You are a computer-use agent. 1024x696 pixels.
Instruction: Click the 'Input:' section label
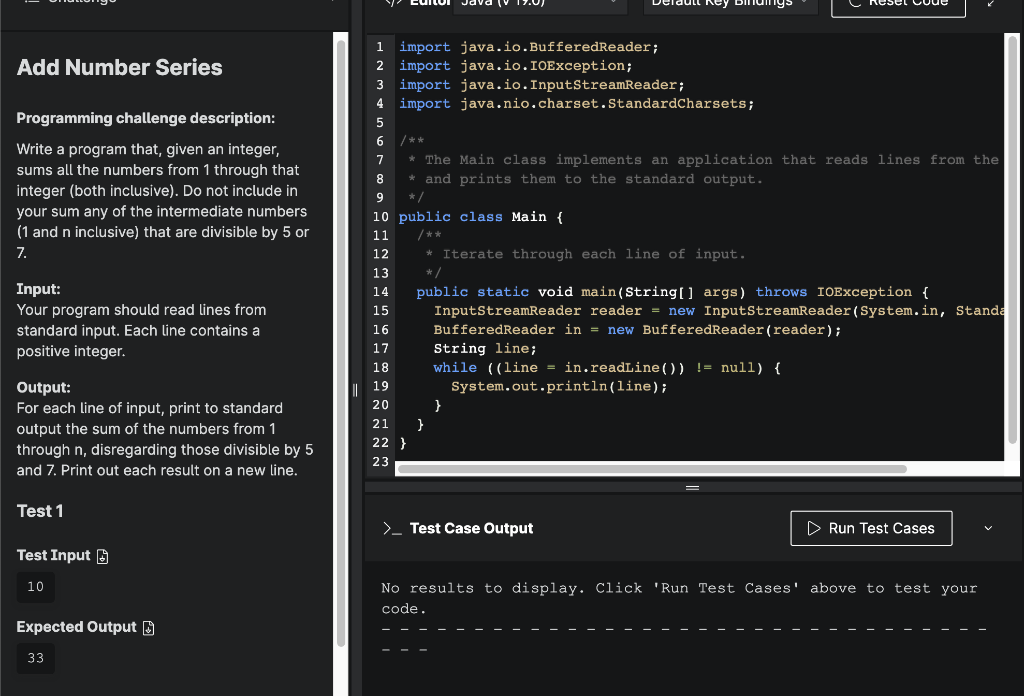[x=39, y=289]
